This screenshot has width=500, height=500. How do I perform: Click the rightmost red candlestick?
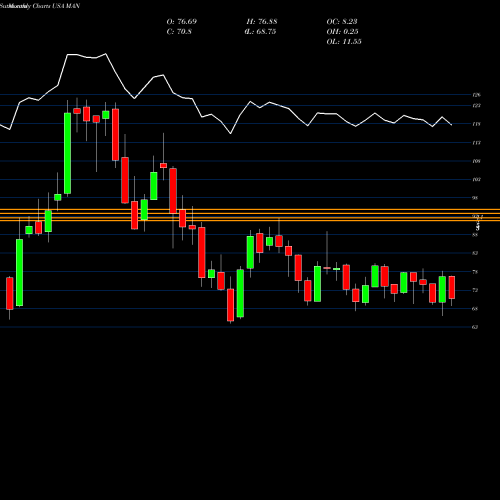[x=452, y=287]
